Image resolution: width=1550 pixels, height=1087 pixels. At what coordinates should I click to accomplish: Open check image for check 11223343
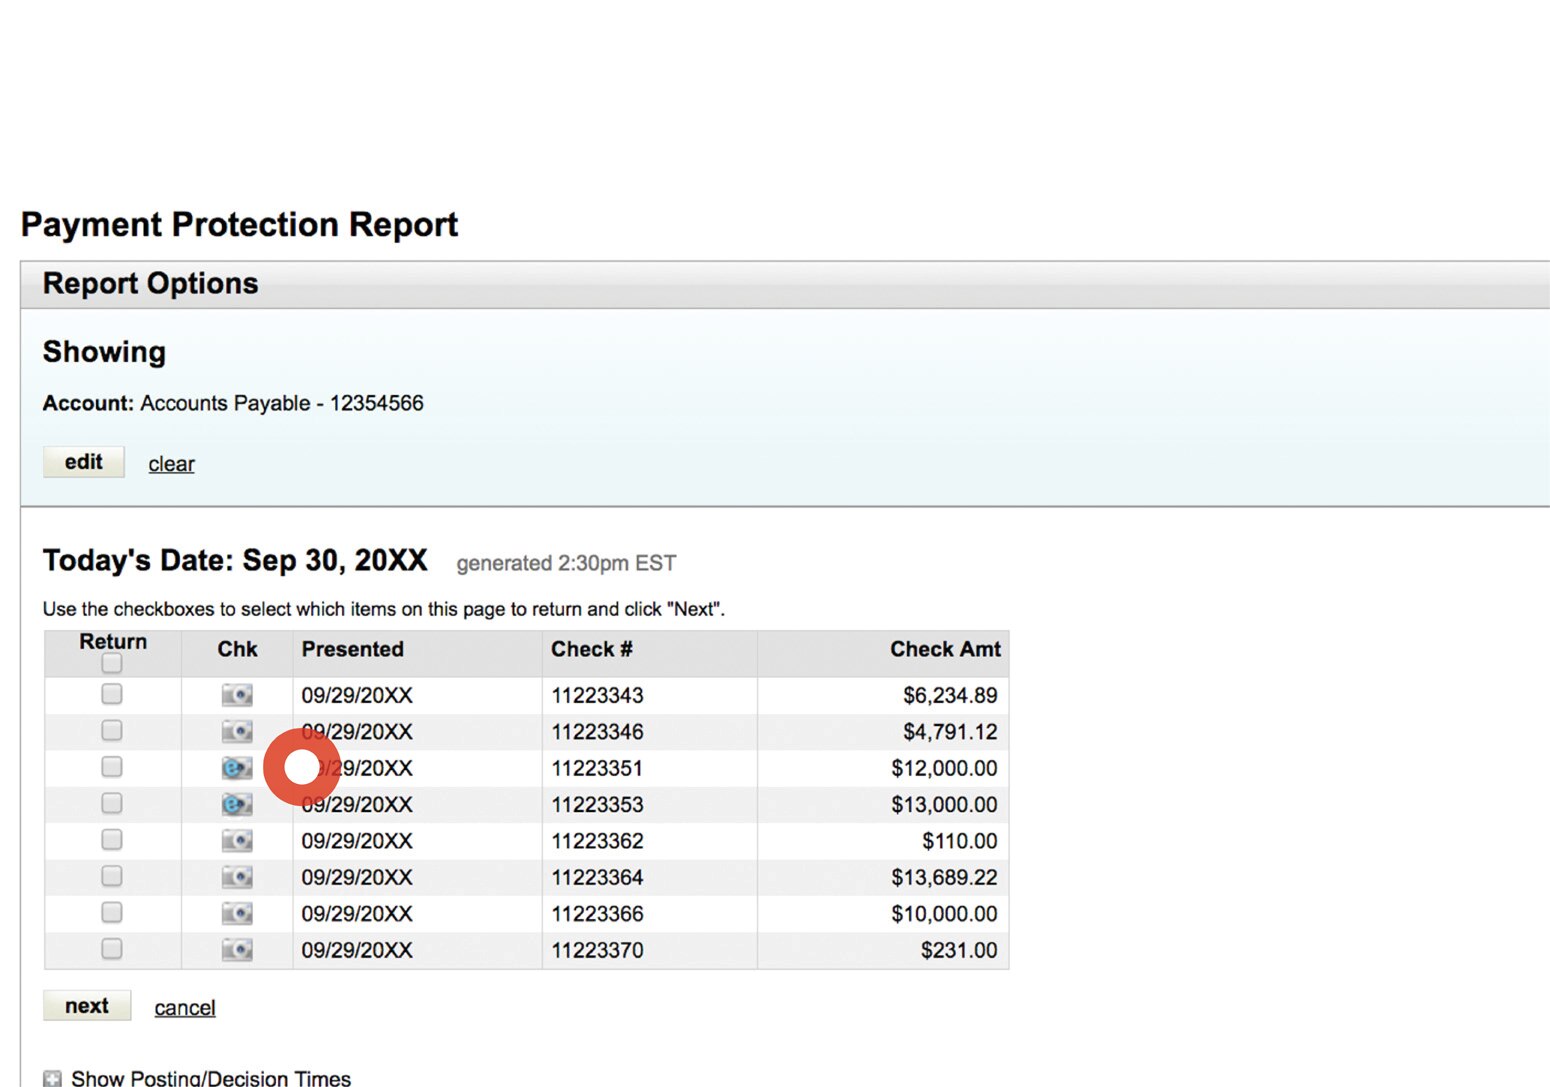pos(237,695)
